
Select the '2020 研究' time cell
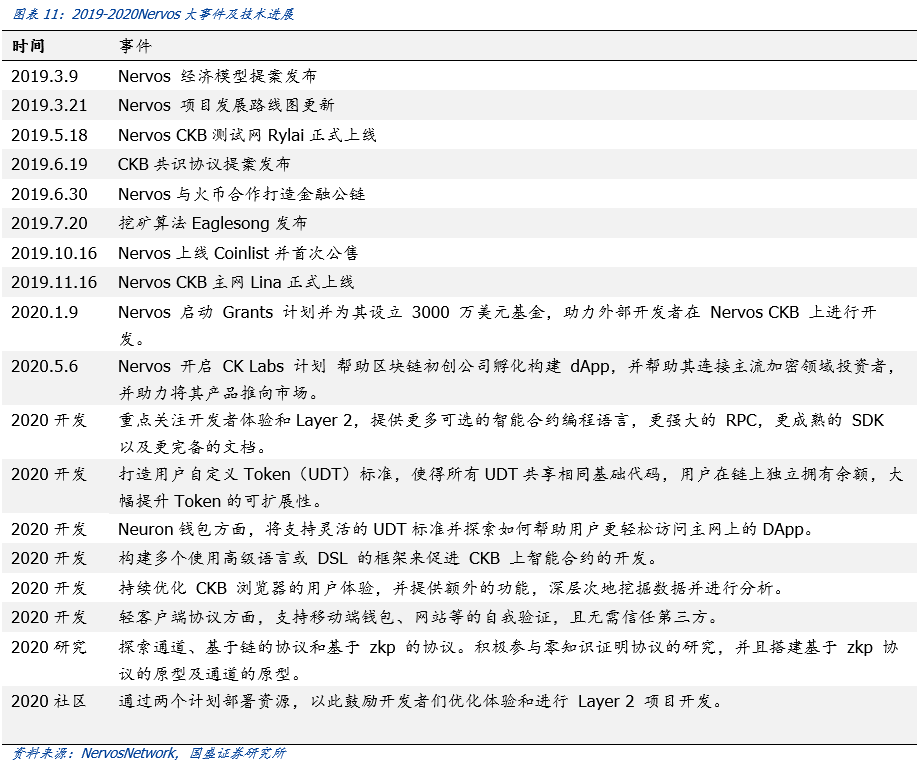pos(49,647)
